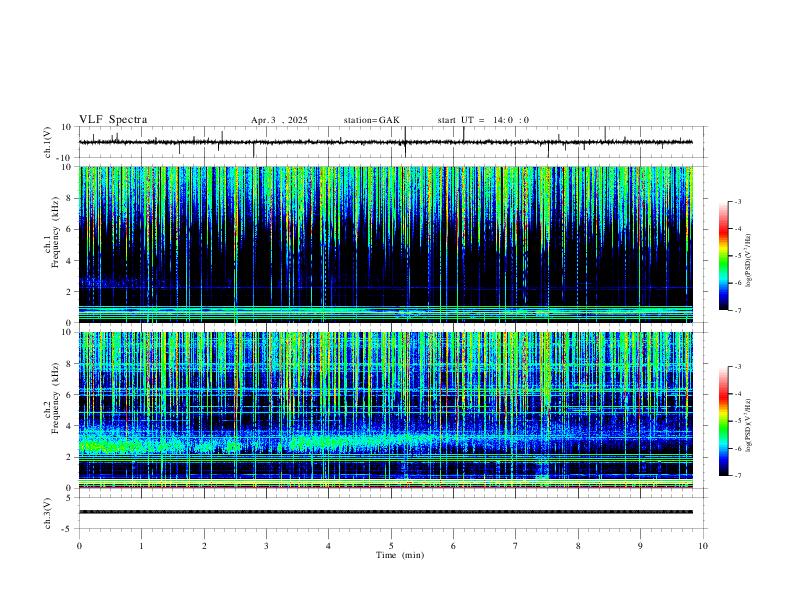Click the "-6" label on ch.2 colorbar
The image size is (792, 612).
pos(737,448)
